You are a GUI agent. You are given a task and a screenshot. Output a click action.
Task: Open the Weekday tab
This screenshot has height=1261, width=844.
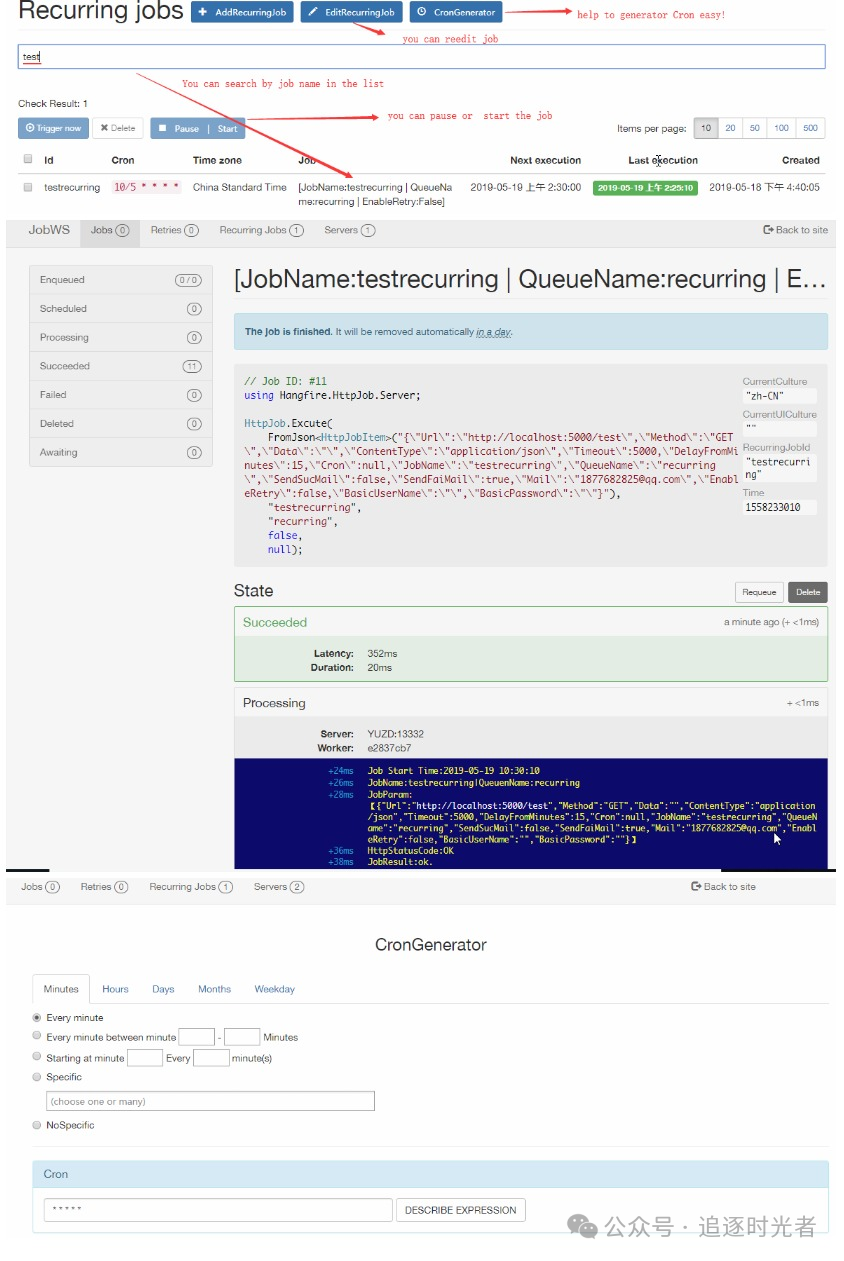[274, 989]
